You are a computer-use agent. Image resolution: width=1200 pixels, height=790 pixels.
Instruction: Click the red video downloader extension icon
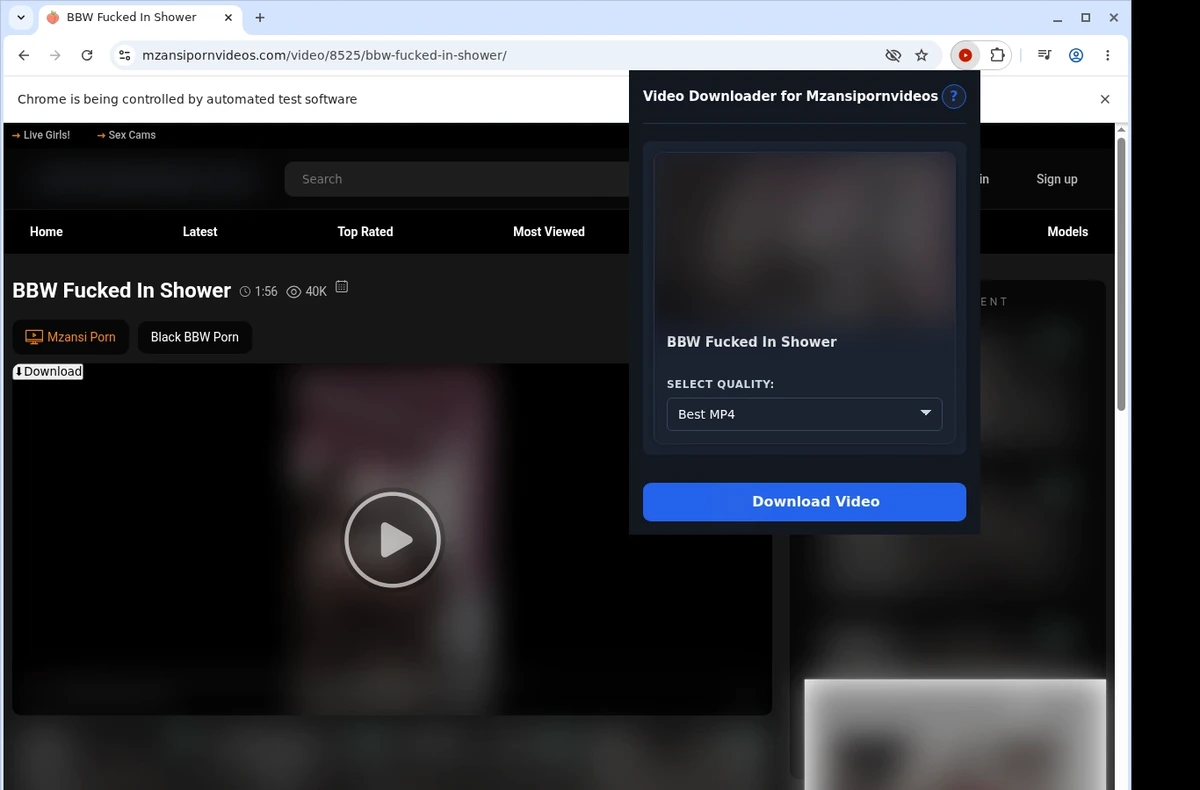coord(965,55)
